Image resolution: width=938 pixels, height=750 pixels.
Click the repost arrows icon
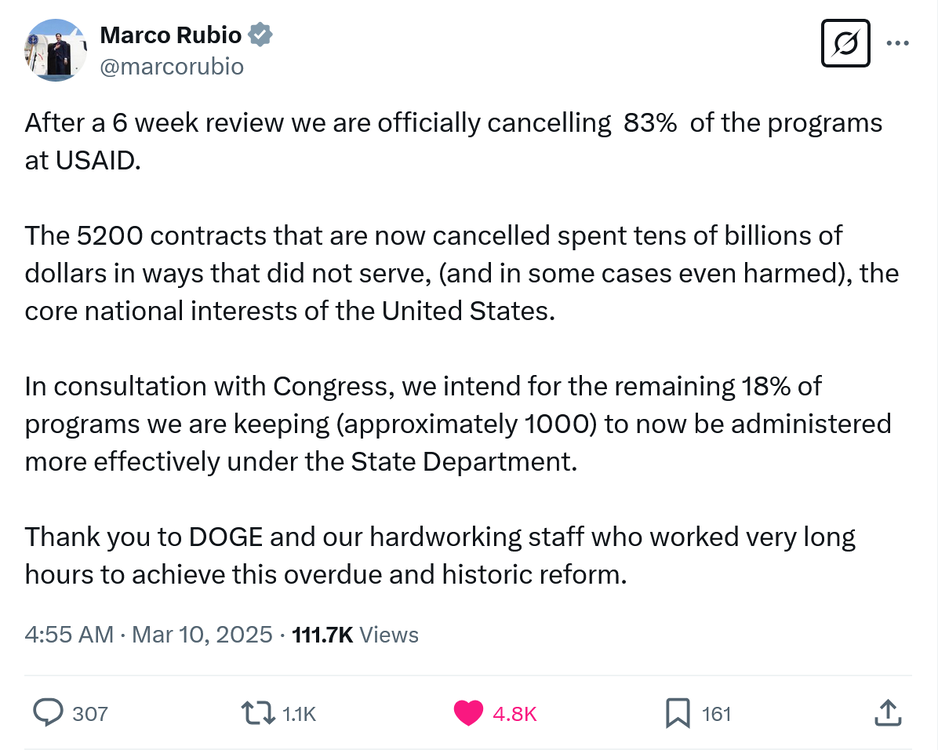click(257, 713)
